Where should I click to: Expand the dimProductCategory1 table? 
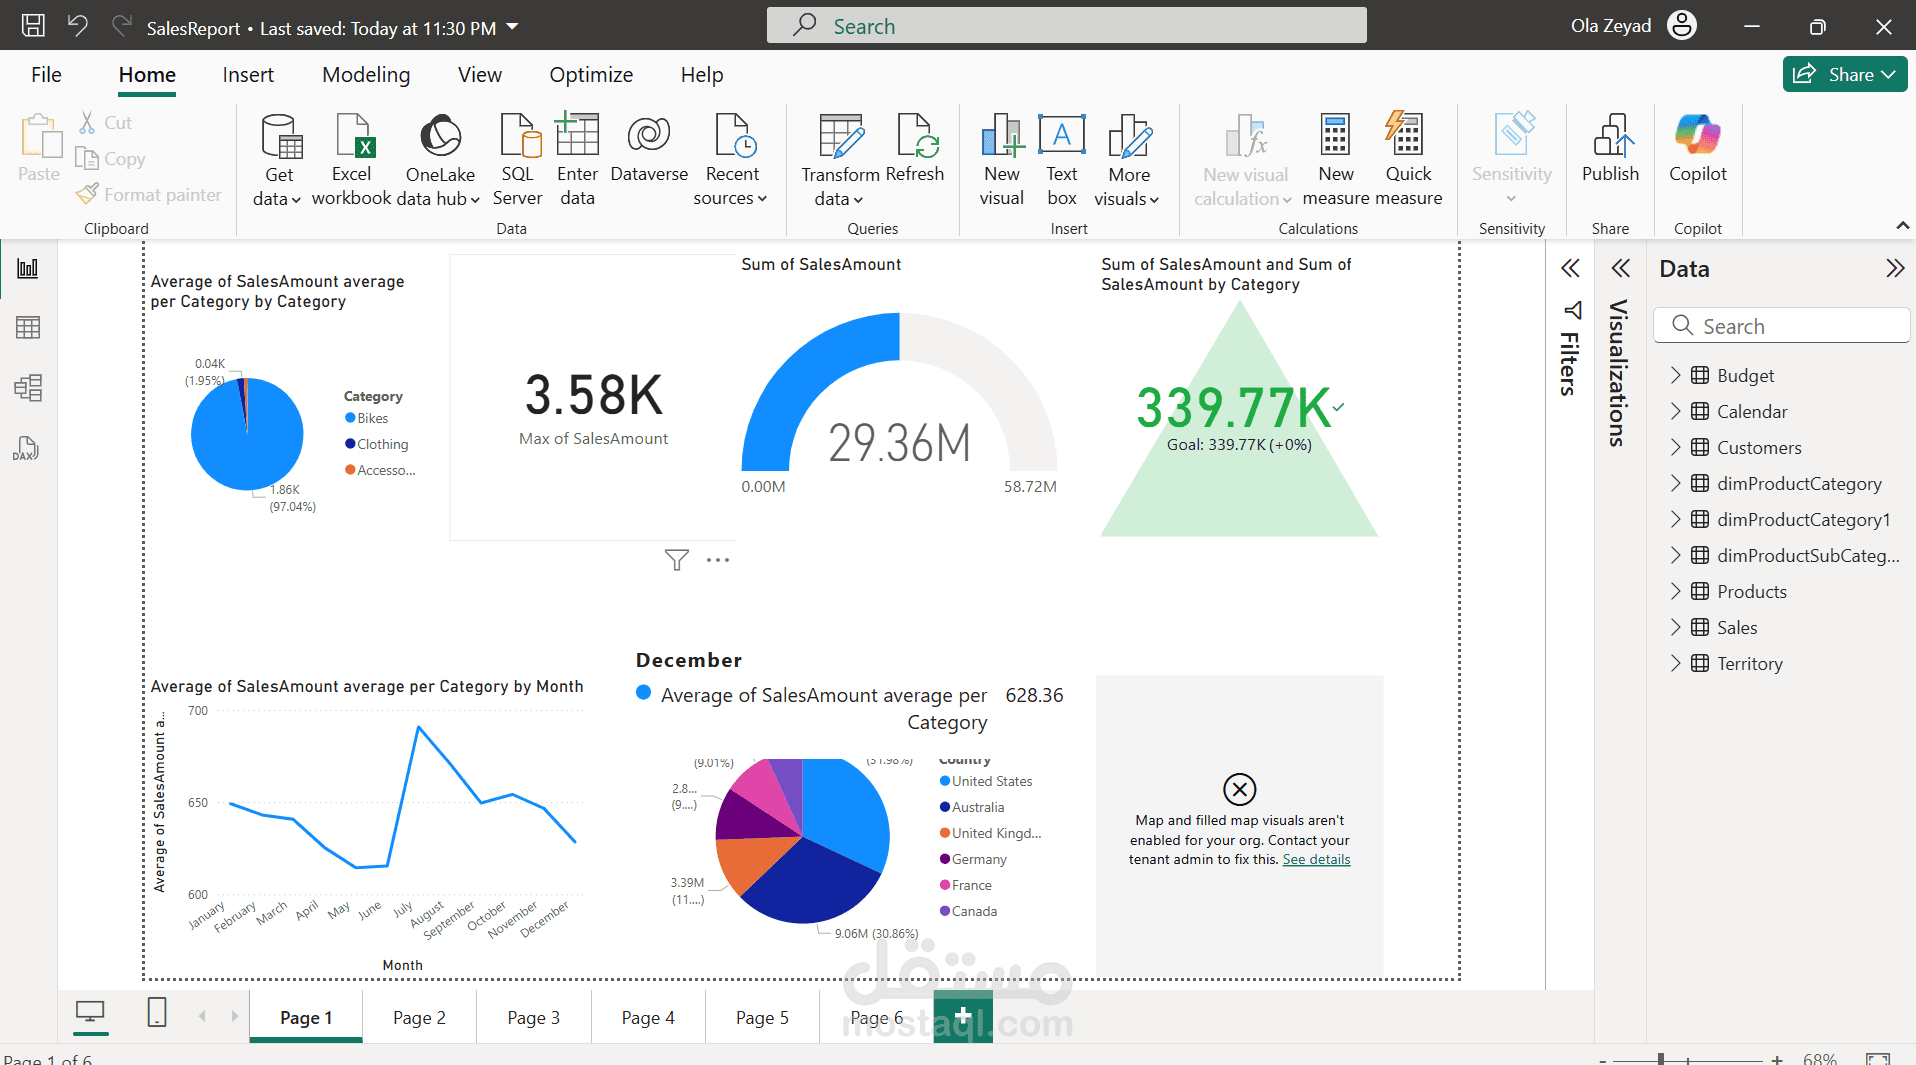click(x=1676, y=519)
